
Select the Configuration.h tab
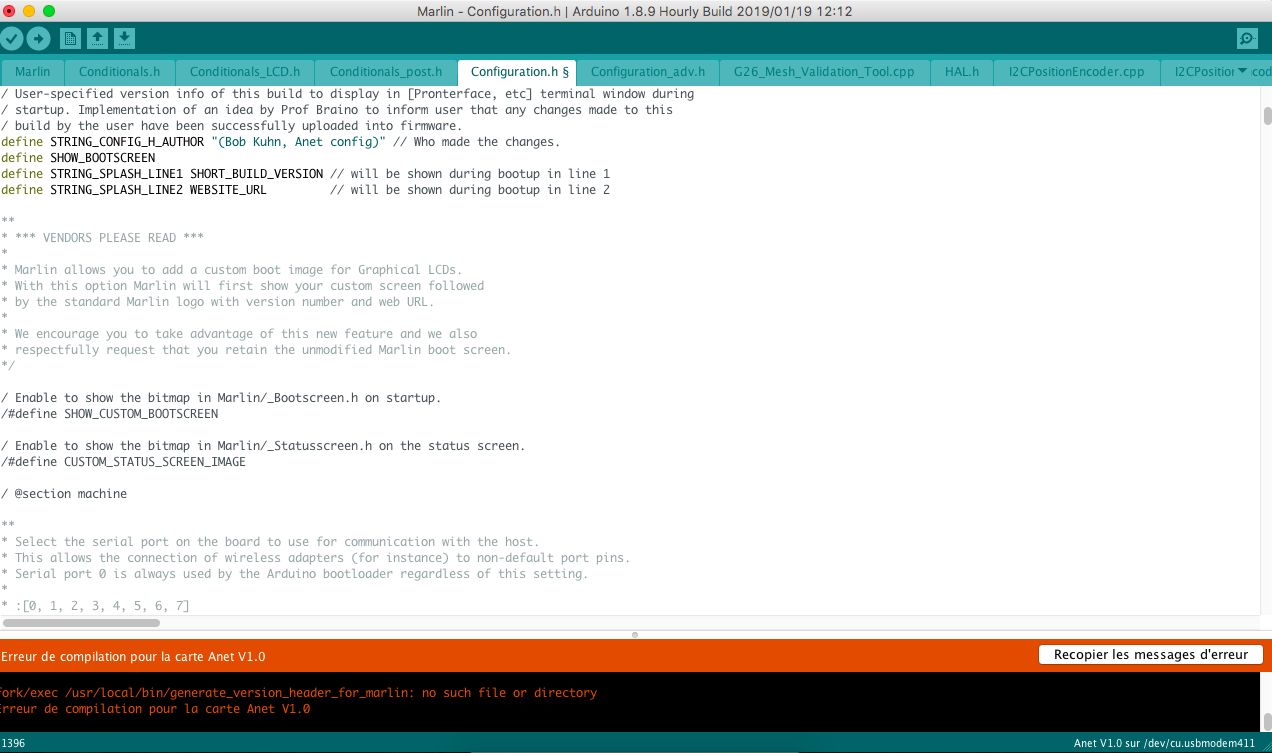(517, 72)
